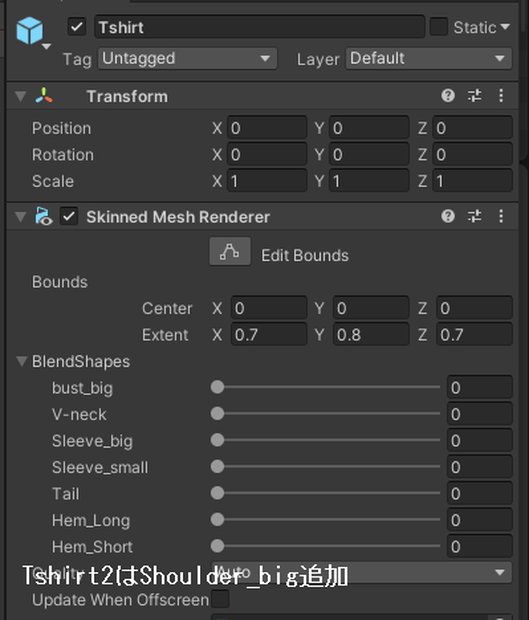Open Skinned Mesh Renderer help icon
This screenshot has height=620, width=529.
tap(448, 216)
